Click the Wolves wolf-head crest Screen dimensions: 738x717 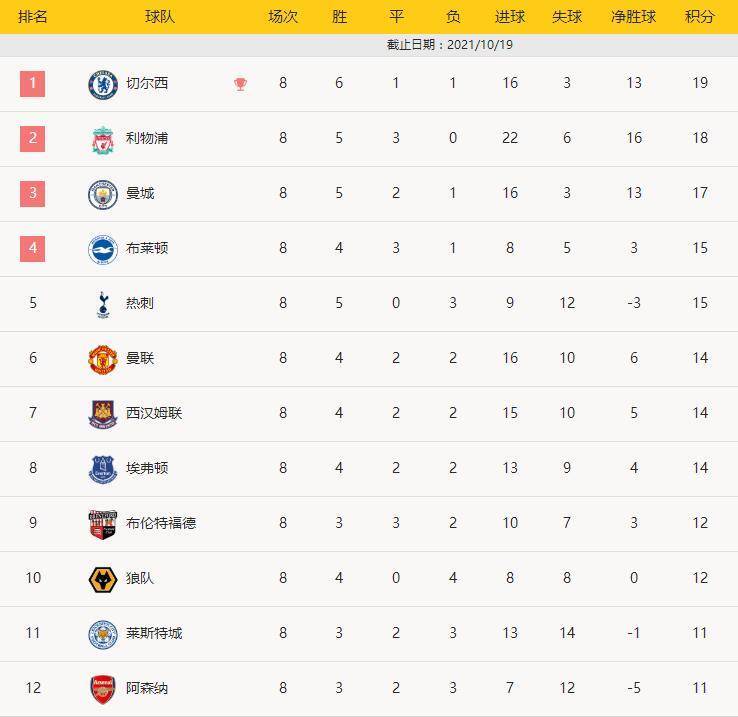pos(103,580)
